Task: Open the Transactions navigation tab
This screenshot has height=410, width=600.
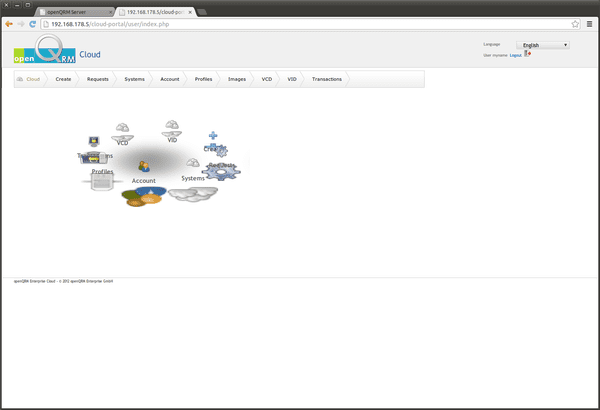Action: click(327, 79)
